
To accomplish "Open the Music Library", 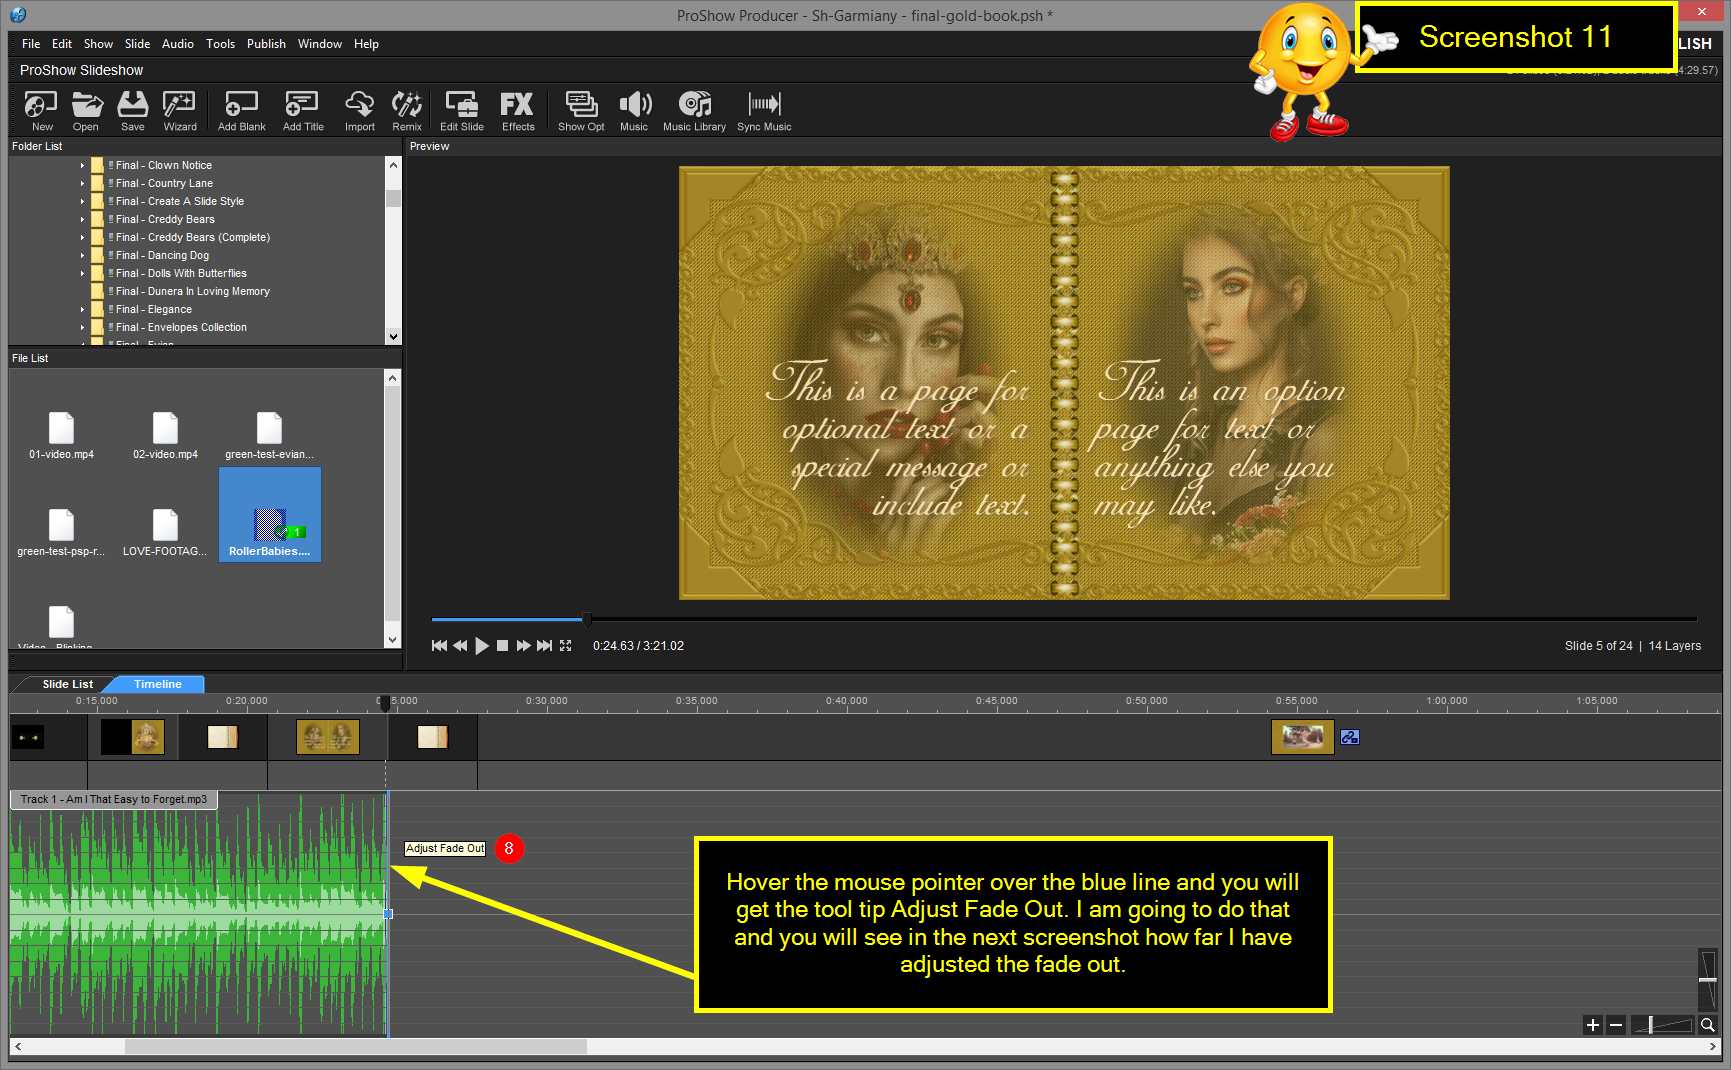I will [694, 110].
